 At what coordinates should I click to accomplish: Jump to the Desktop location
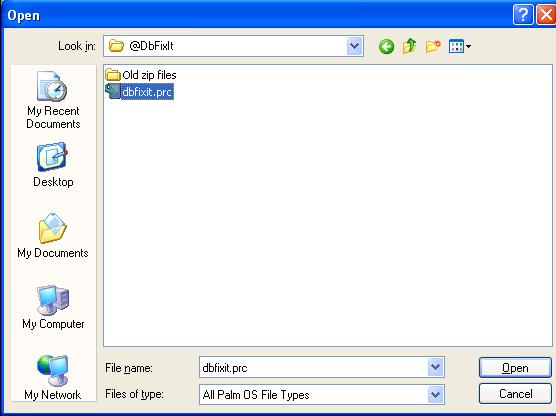pyautogui.click(x=53, y=165)
